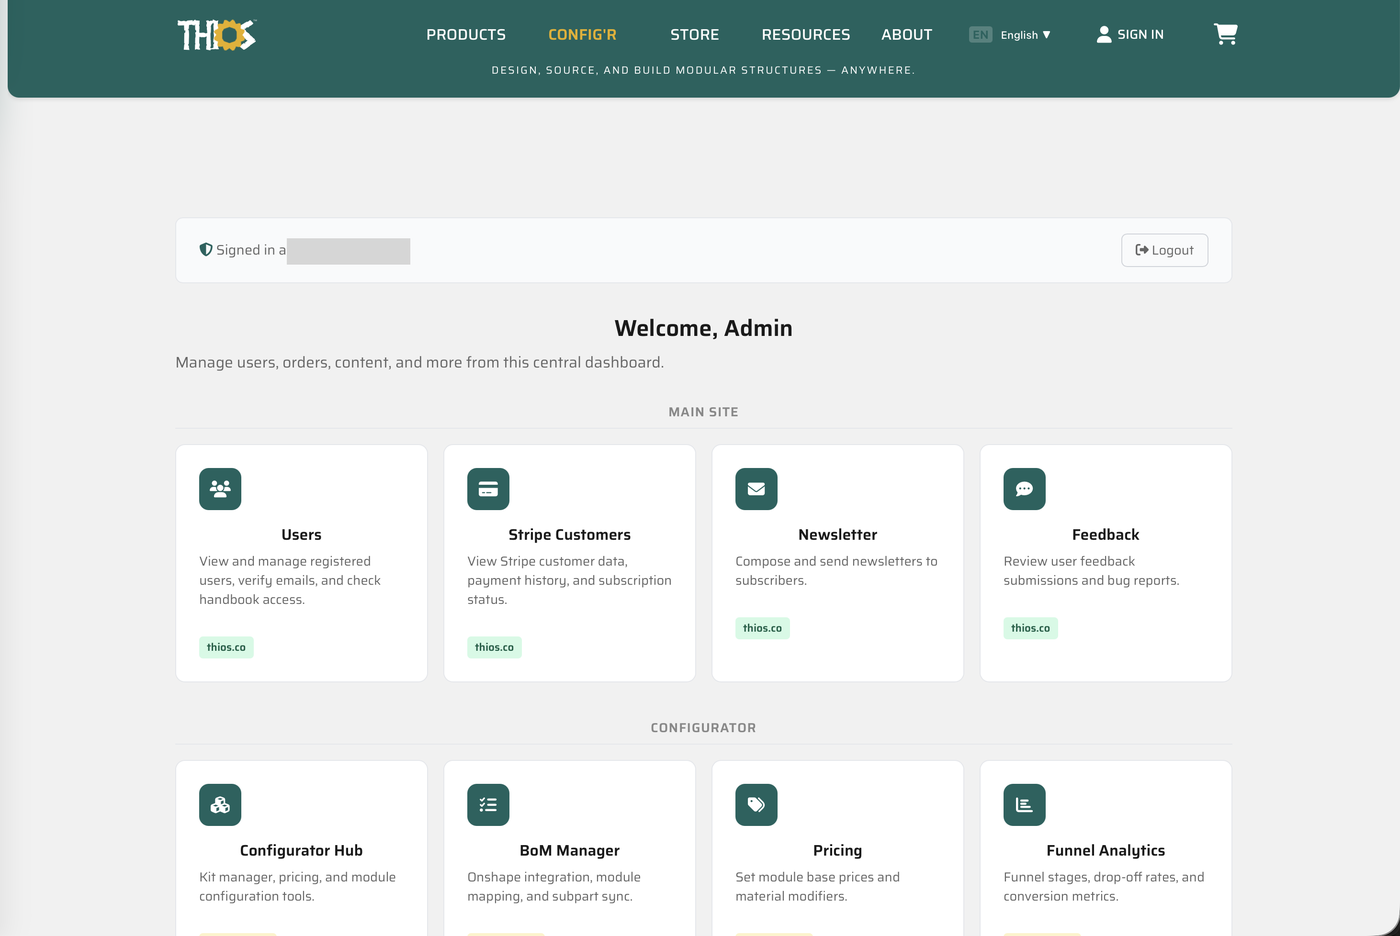Open the Feedback card title
1400x936 pixels.
[1106, 535]
